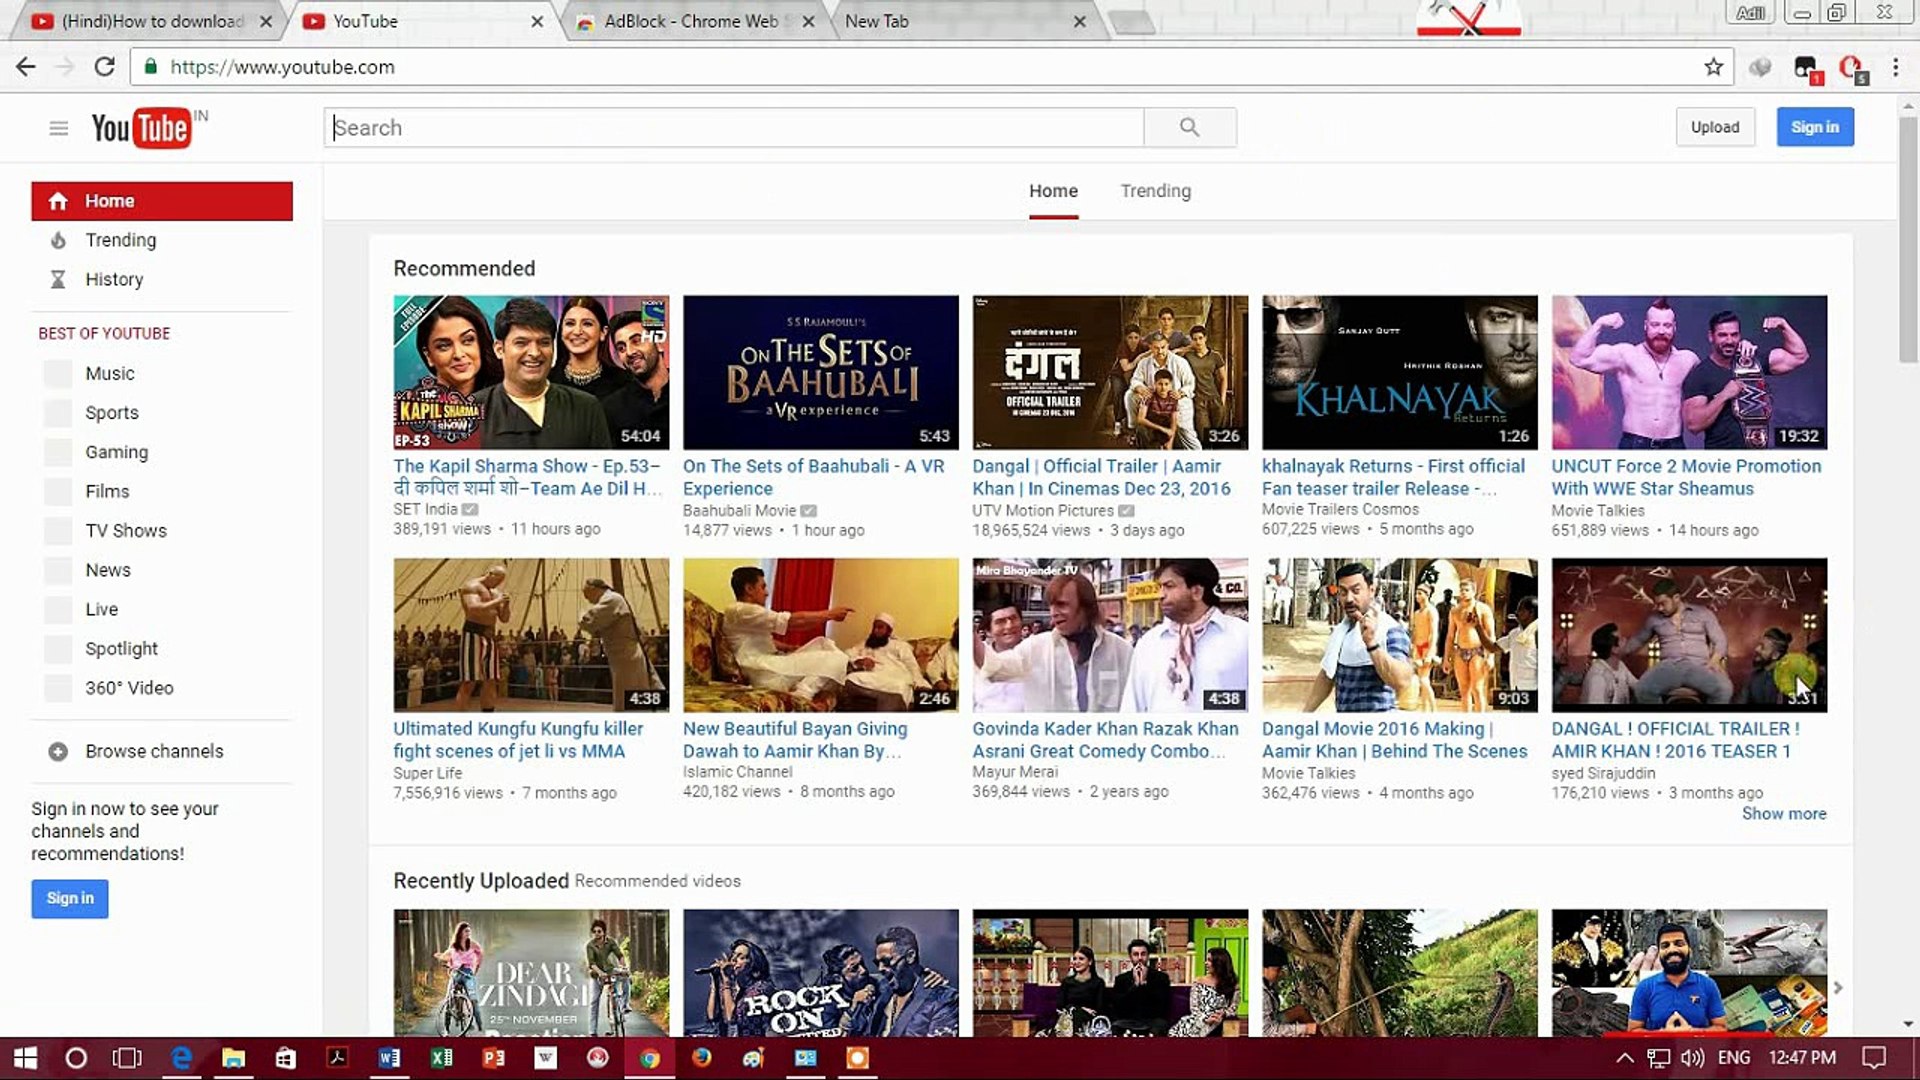Open Browse channels plus icon
This screenshot has height=1080, width=1920.
pos(58,751)
